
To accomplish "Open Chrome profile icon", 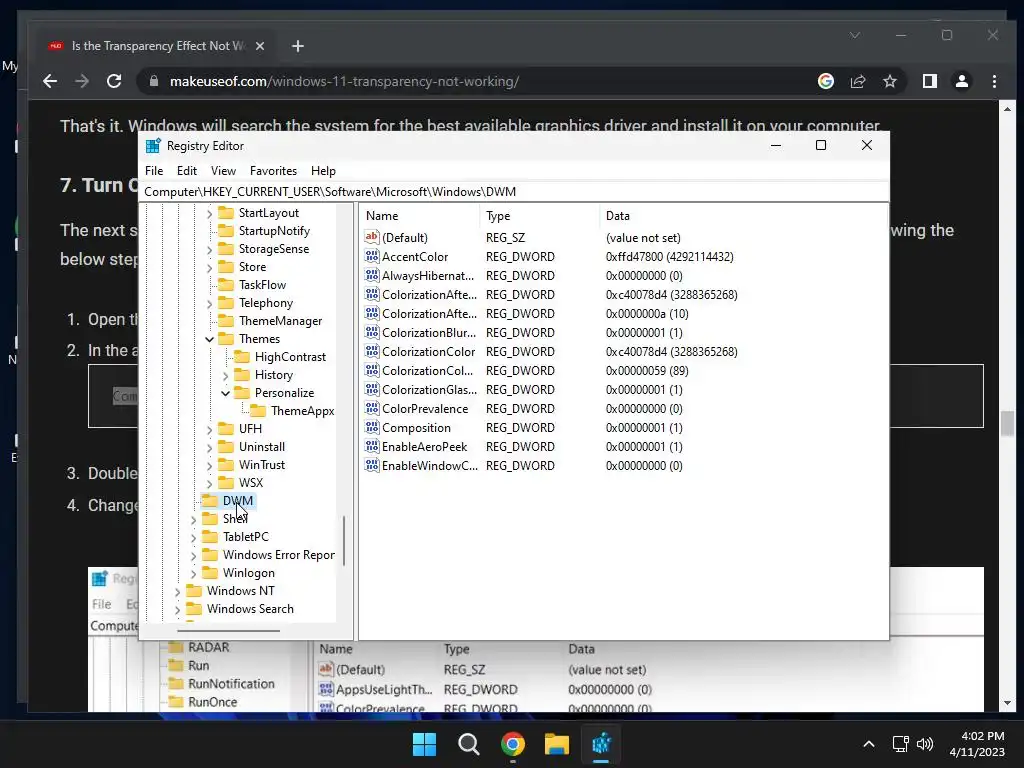I will click(961, 81).
